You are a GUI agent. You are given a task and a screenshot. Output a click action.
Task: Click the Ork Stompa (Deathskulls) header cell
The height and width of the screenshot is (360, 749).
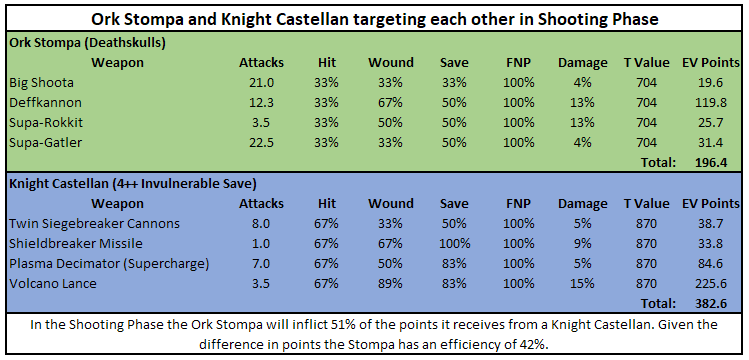(87, 43)
